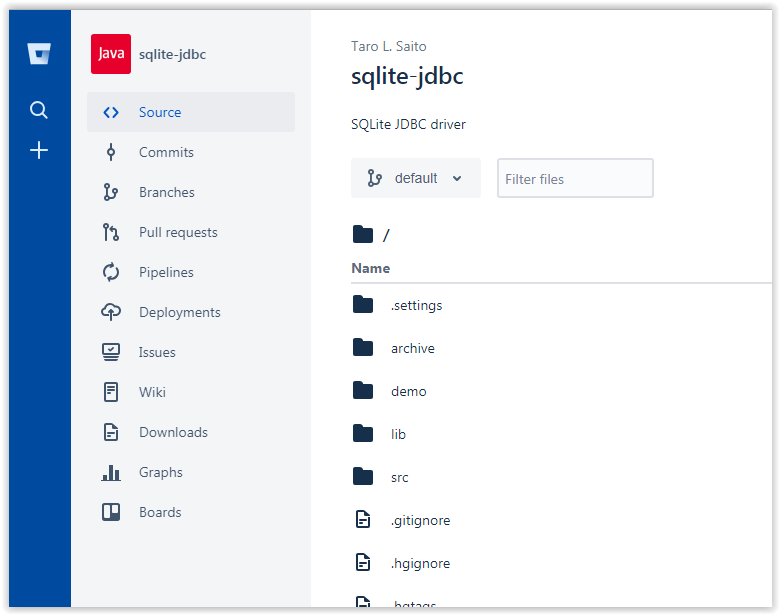Click the Graphs bar chart icon

(x=111, y=473)
